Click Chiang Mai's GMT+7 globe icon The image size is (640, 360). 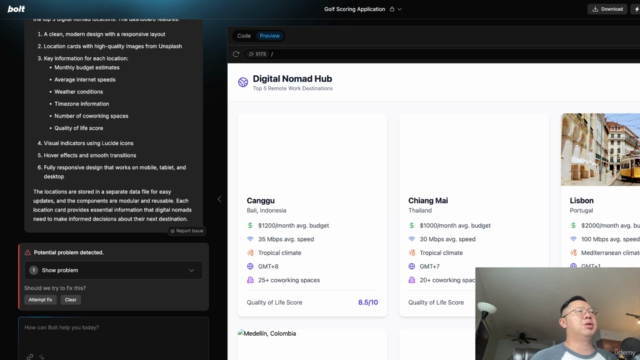(x=411, y=267)
